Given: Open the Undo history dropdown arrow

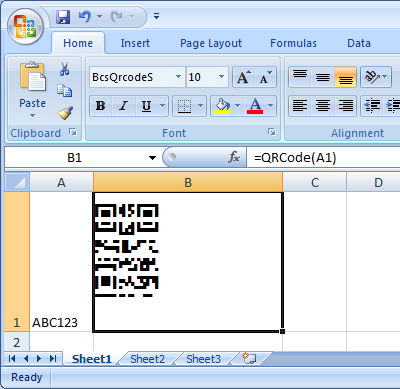Looking at the screenshot, I should (99, 16).
